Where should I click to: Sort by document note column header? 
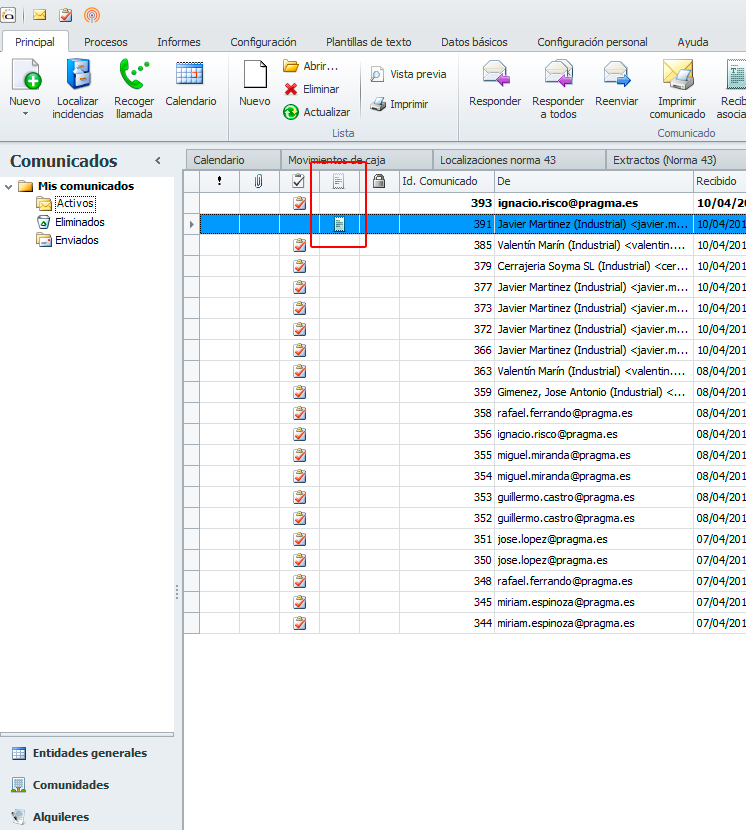[339, 181]
